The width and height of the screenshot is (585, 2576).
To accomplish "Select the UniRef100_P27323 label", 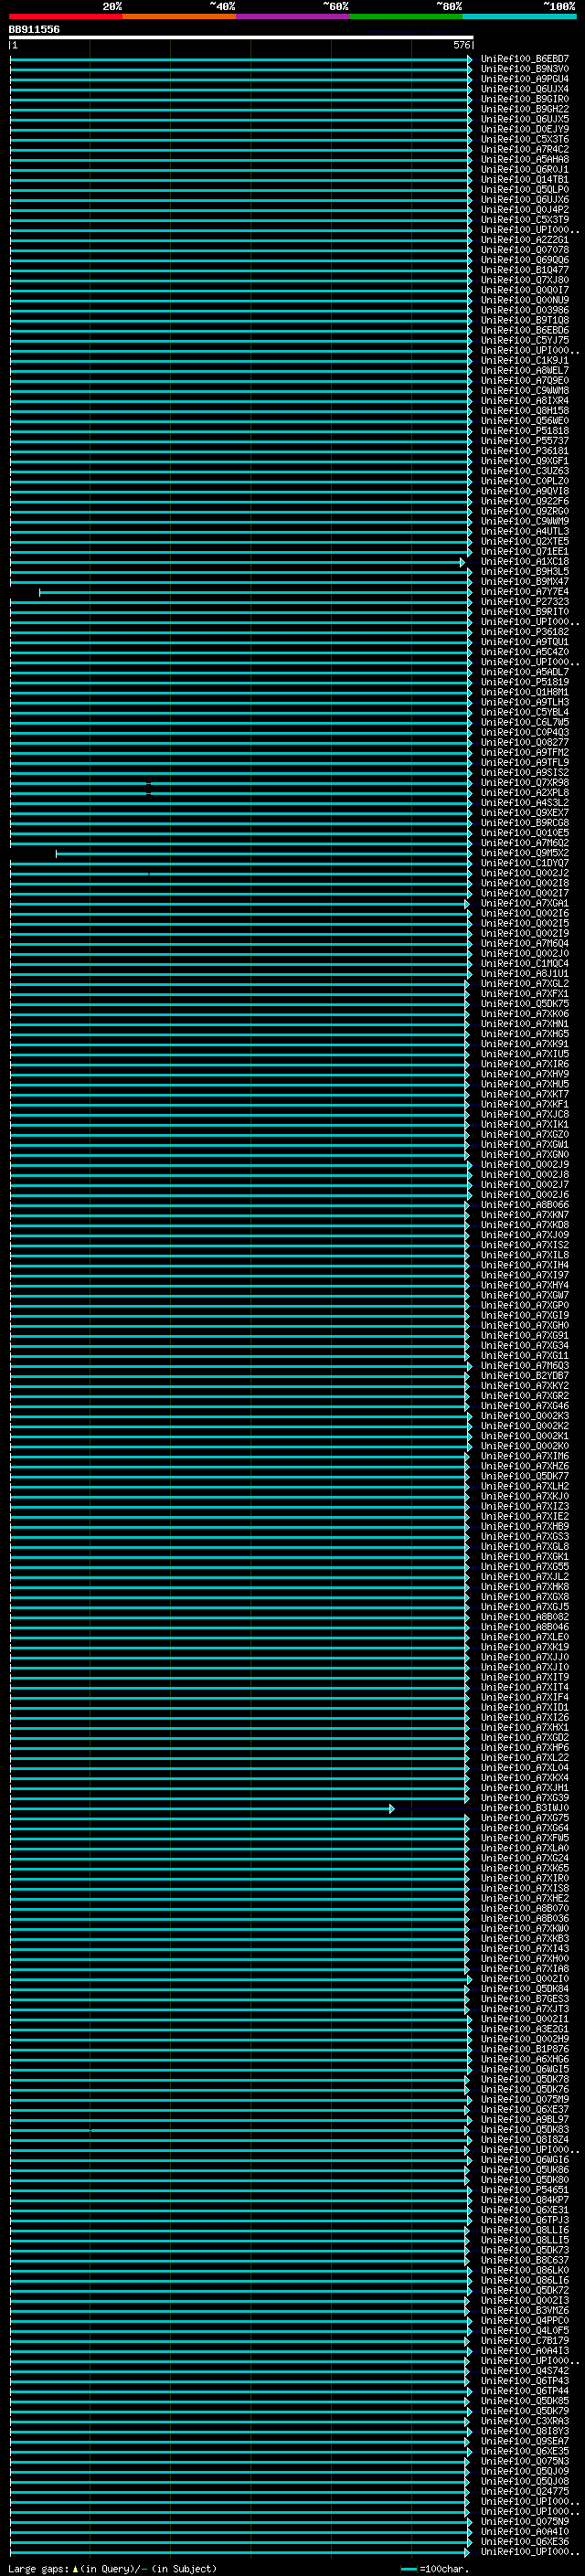I will click(525, 602).
